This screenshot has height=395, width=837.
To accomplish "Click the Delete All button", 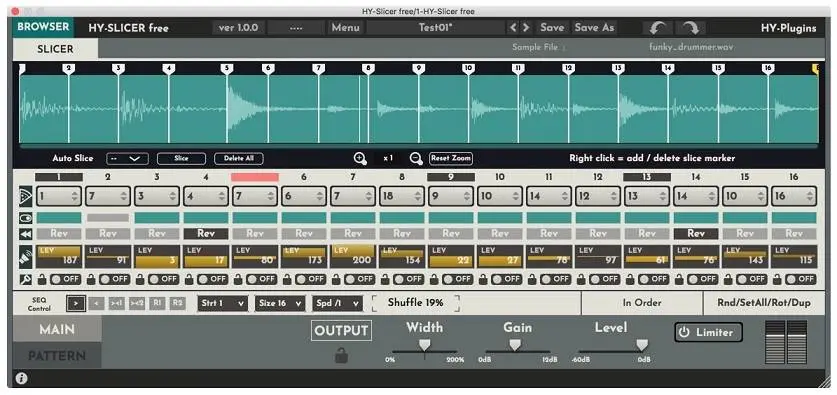I will click(239, 159).
